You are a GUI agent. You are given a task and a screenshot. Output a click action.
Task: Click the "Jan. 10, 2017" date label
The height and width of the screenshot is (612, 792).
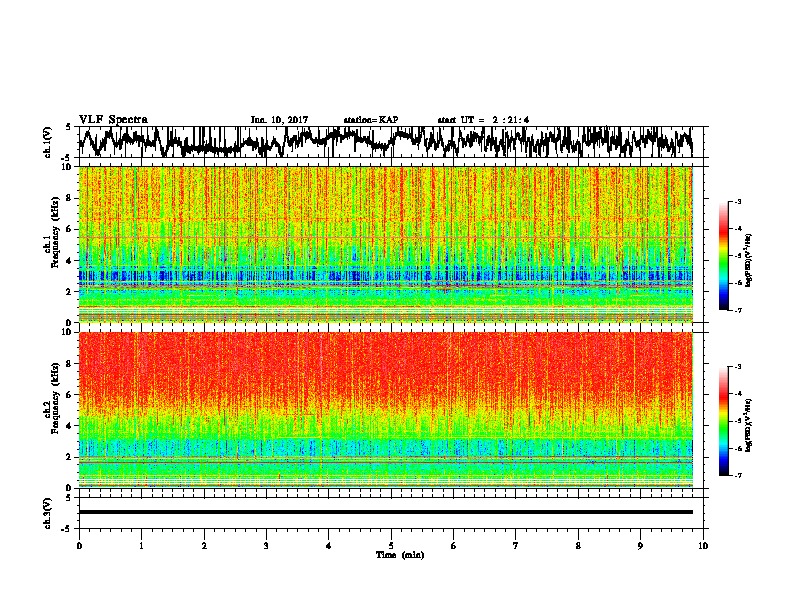tap(279, 120)
